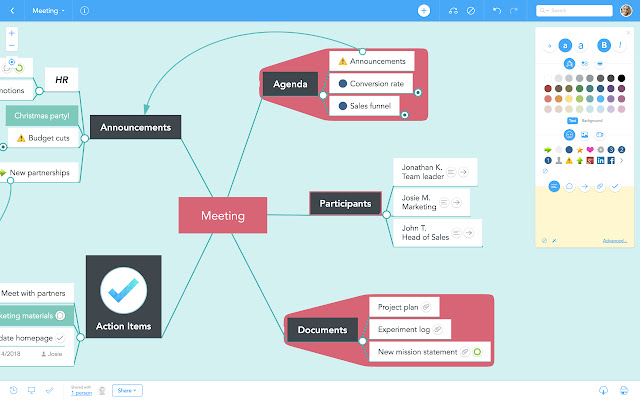Pick the light yellow color swatch
This screenshot has width=640, height=400.
tap(569, 99)
